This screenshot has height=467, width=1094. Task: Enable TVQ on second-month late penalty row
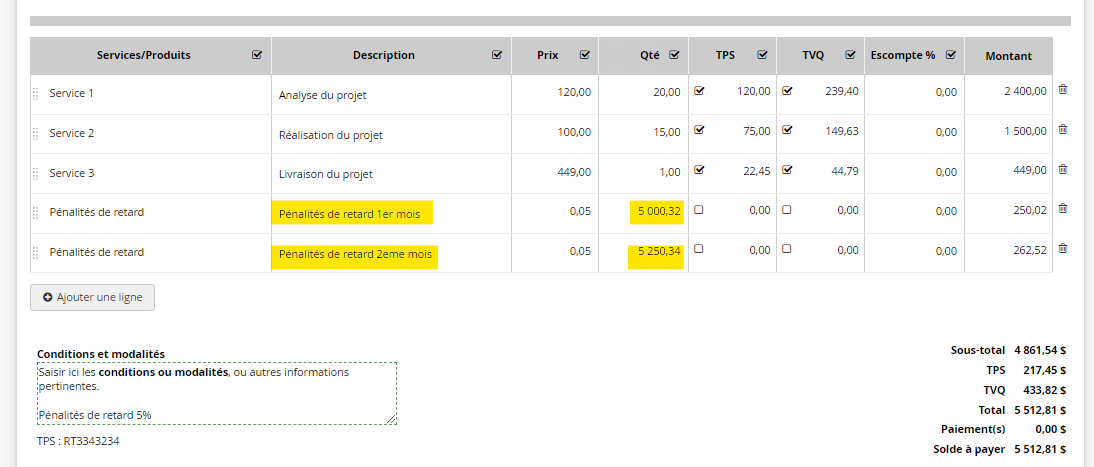pos(787,250)
